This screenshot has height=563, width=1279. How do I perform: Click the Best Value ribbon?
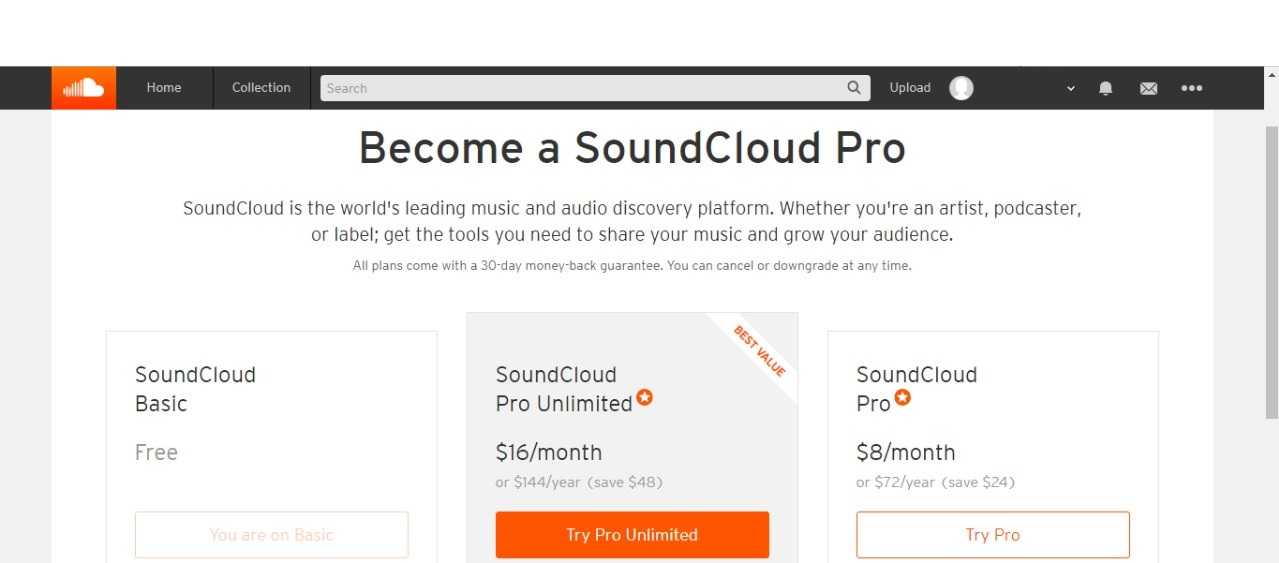tap(760, 351)
